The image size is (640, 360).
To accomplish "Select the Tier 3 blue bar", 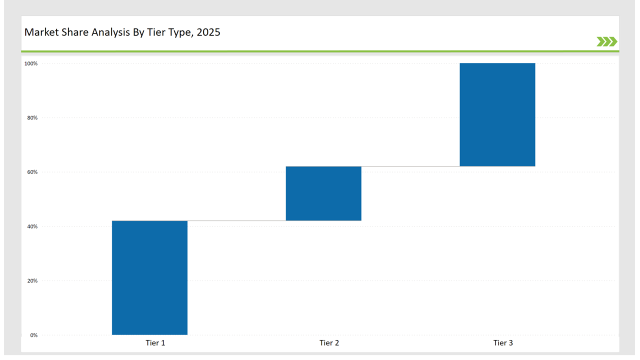I will (498, 115).
